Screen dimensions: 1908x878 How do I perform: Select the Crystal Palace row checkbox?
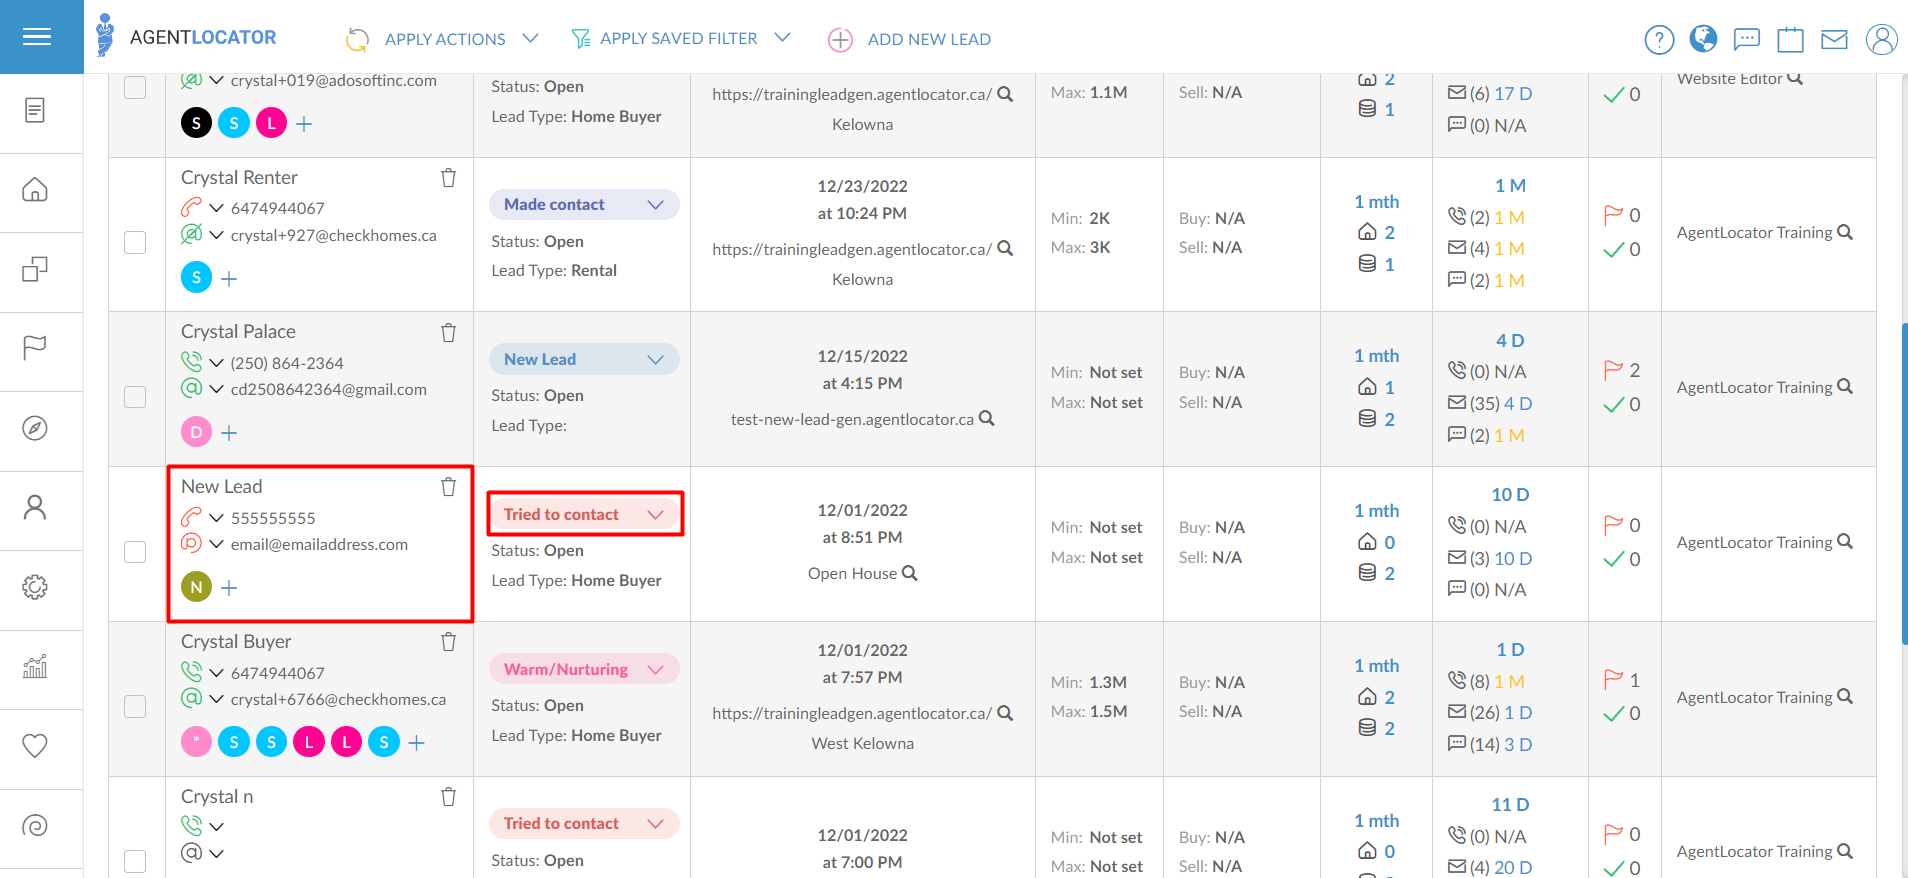click(135, 397)
